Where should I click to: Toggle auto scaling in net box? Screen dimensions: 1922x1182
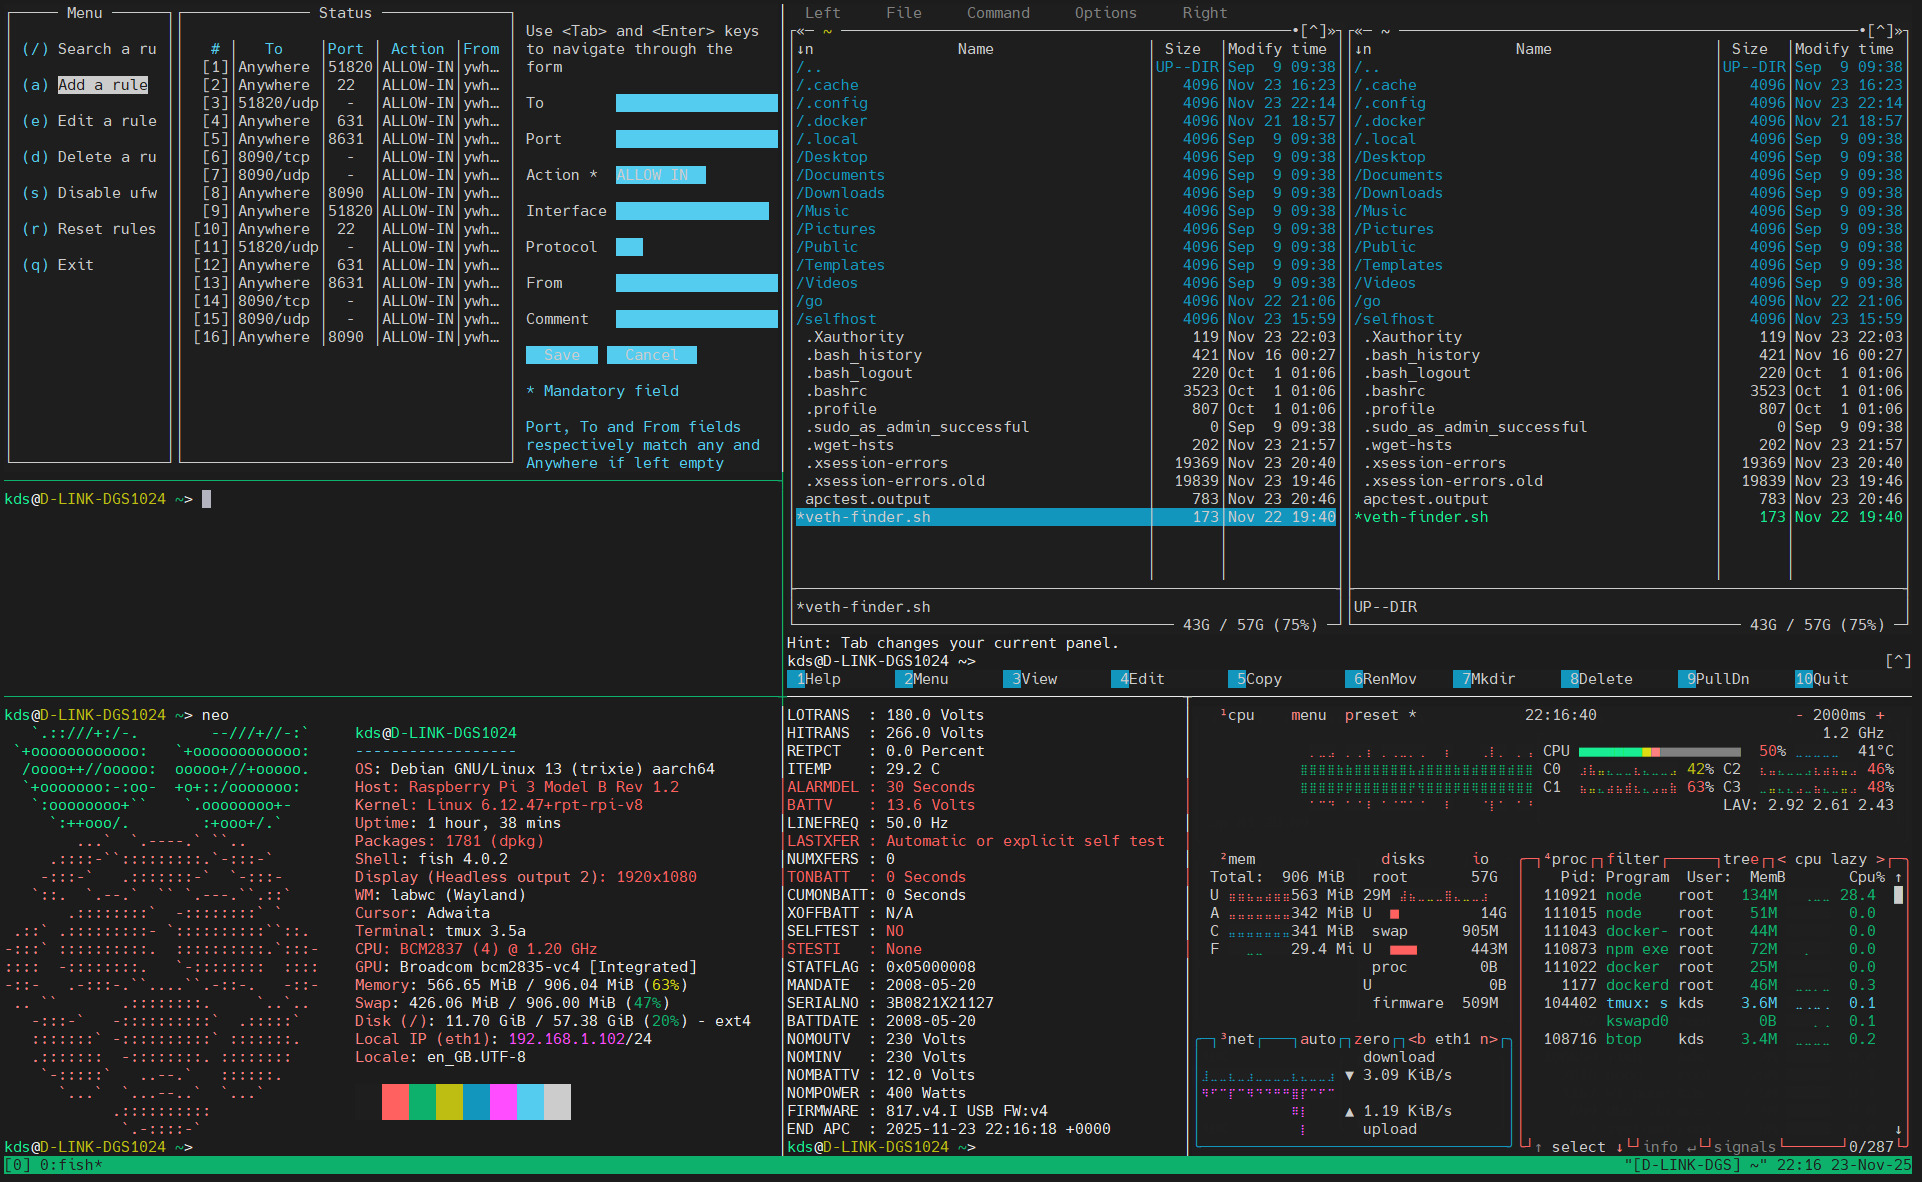click(1317, 1039)
